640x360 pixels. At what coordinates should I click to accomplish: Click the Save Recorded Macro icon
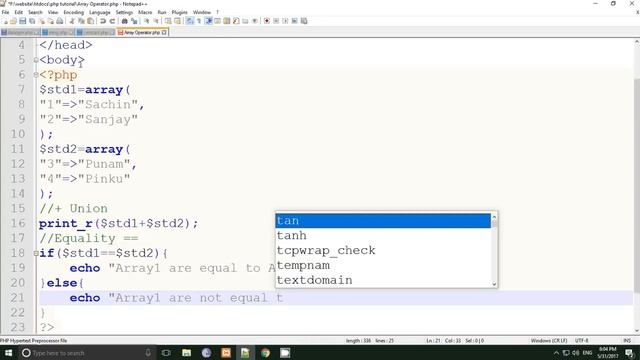point(304,21)
